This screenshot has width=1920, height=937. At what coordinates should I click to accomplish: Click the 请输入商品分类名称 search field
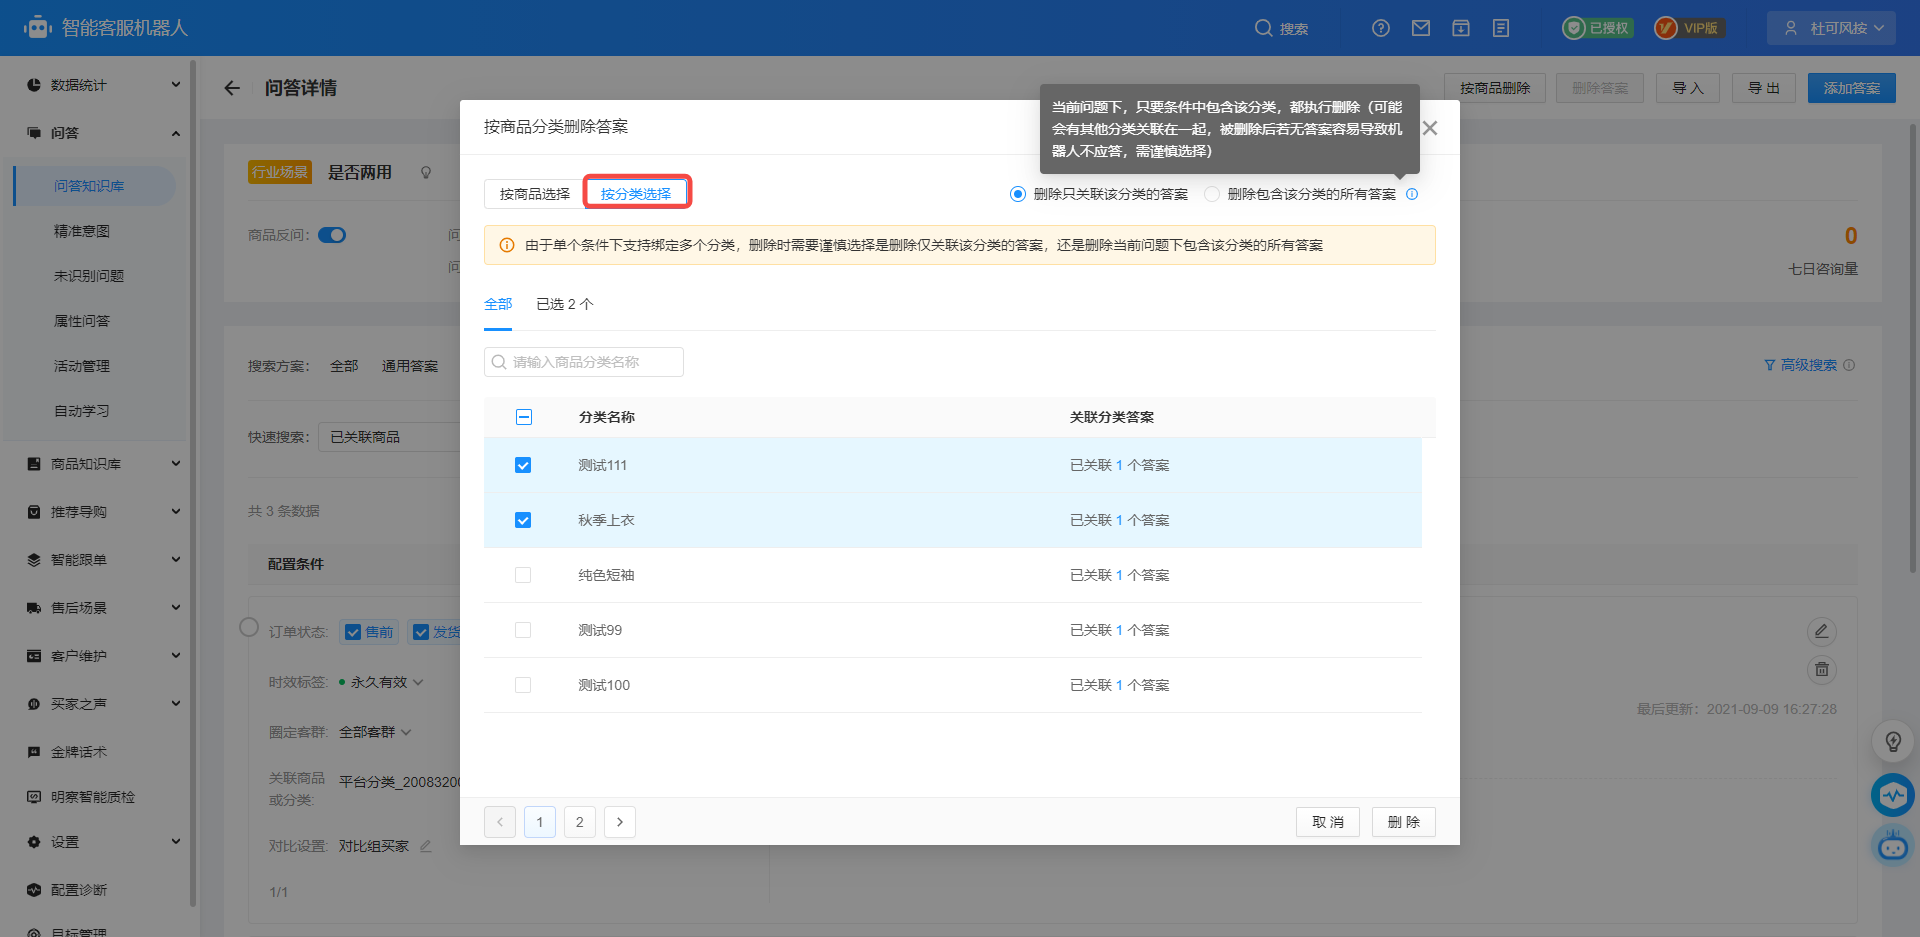tap(584, 362)
